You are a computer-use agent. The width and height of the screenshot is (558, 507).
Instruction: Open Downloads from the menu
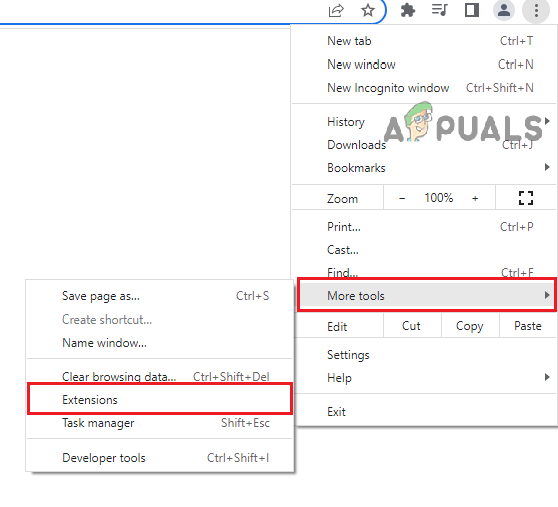(425, 145)
